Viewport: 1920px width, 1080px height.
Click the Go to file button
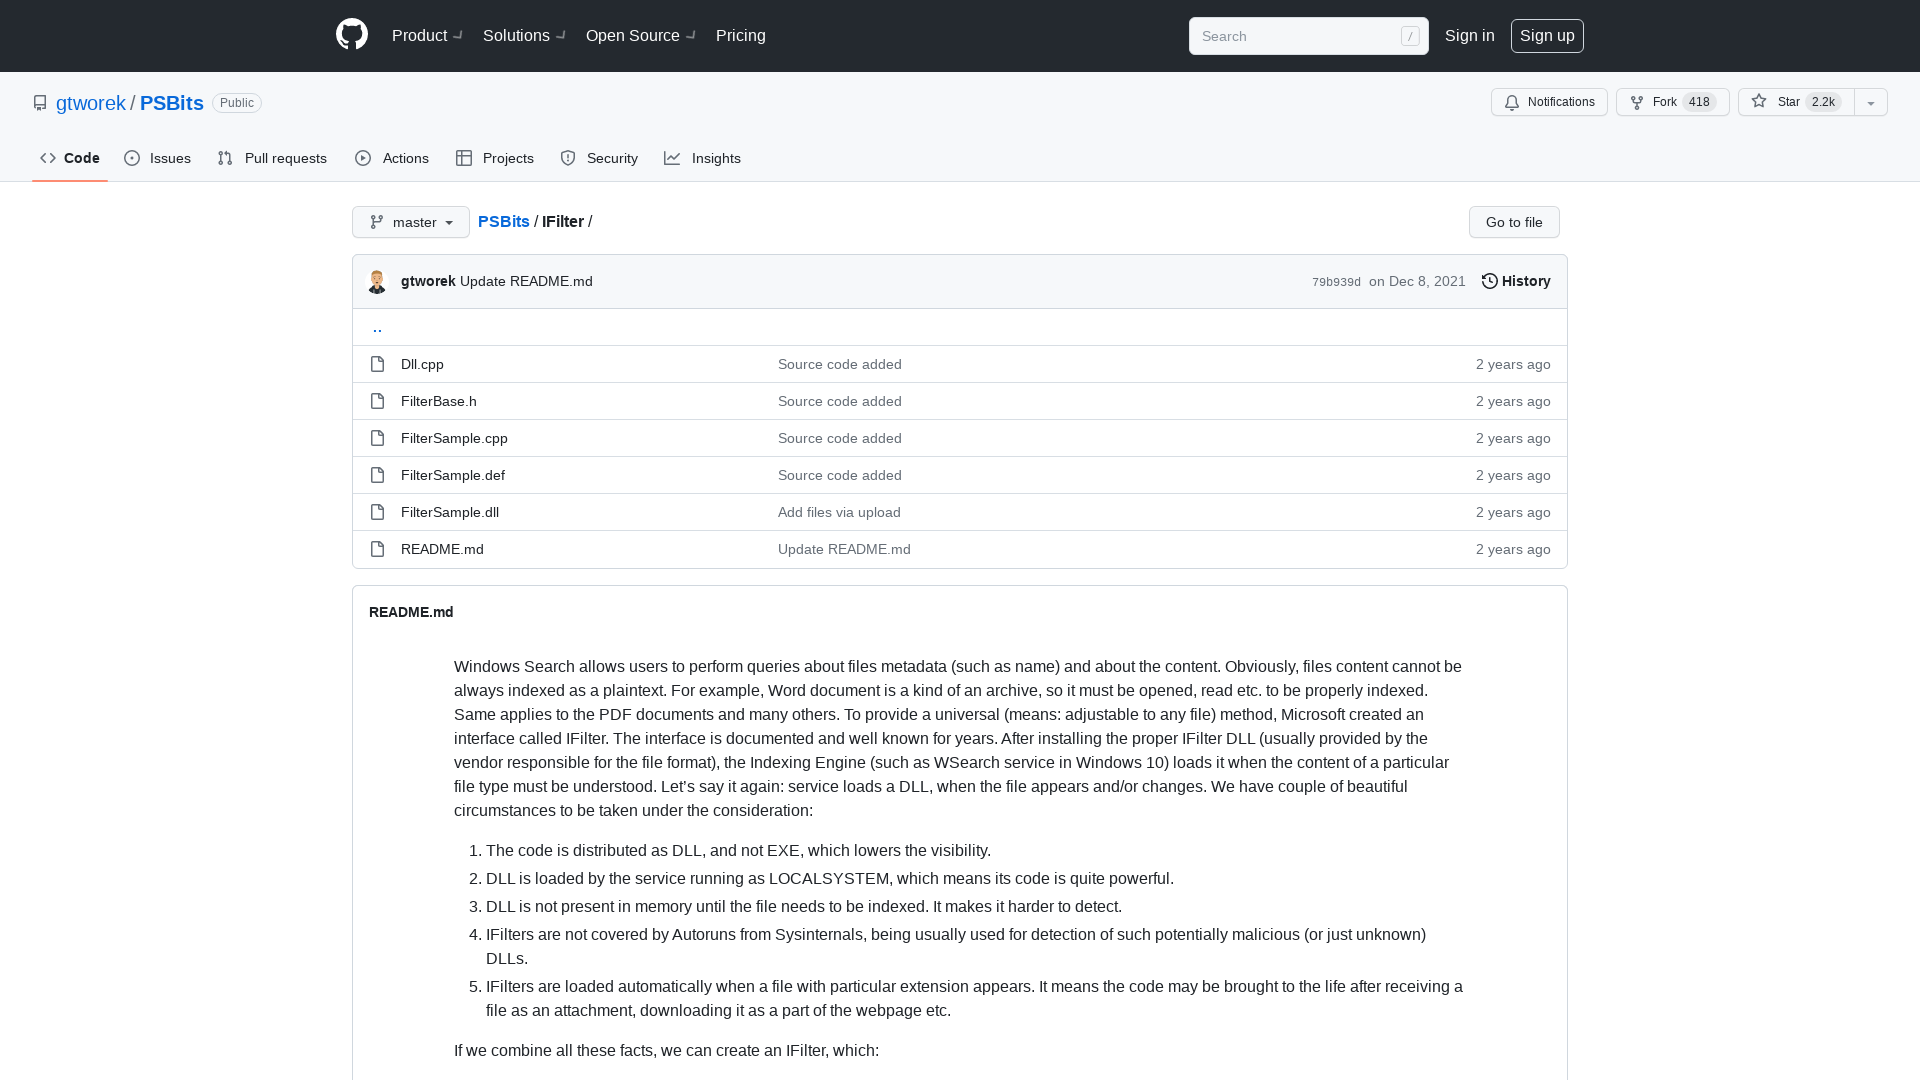point(1514,222)
